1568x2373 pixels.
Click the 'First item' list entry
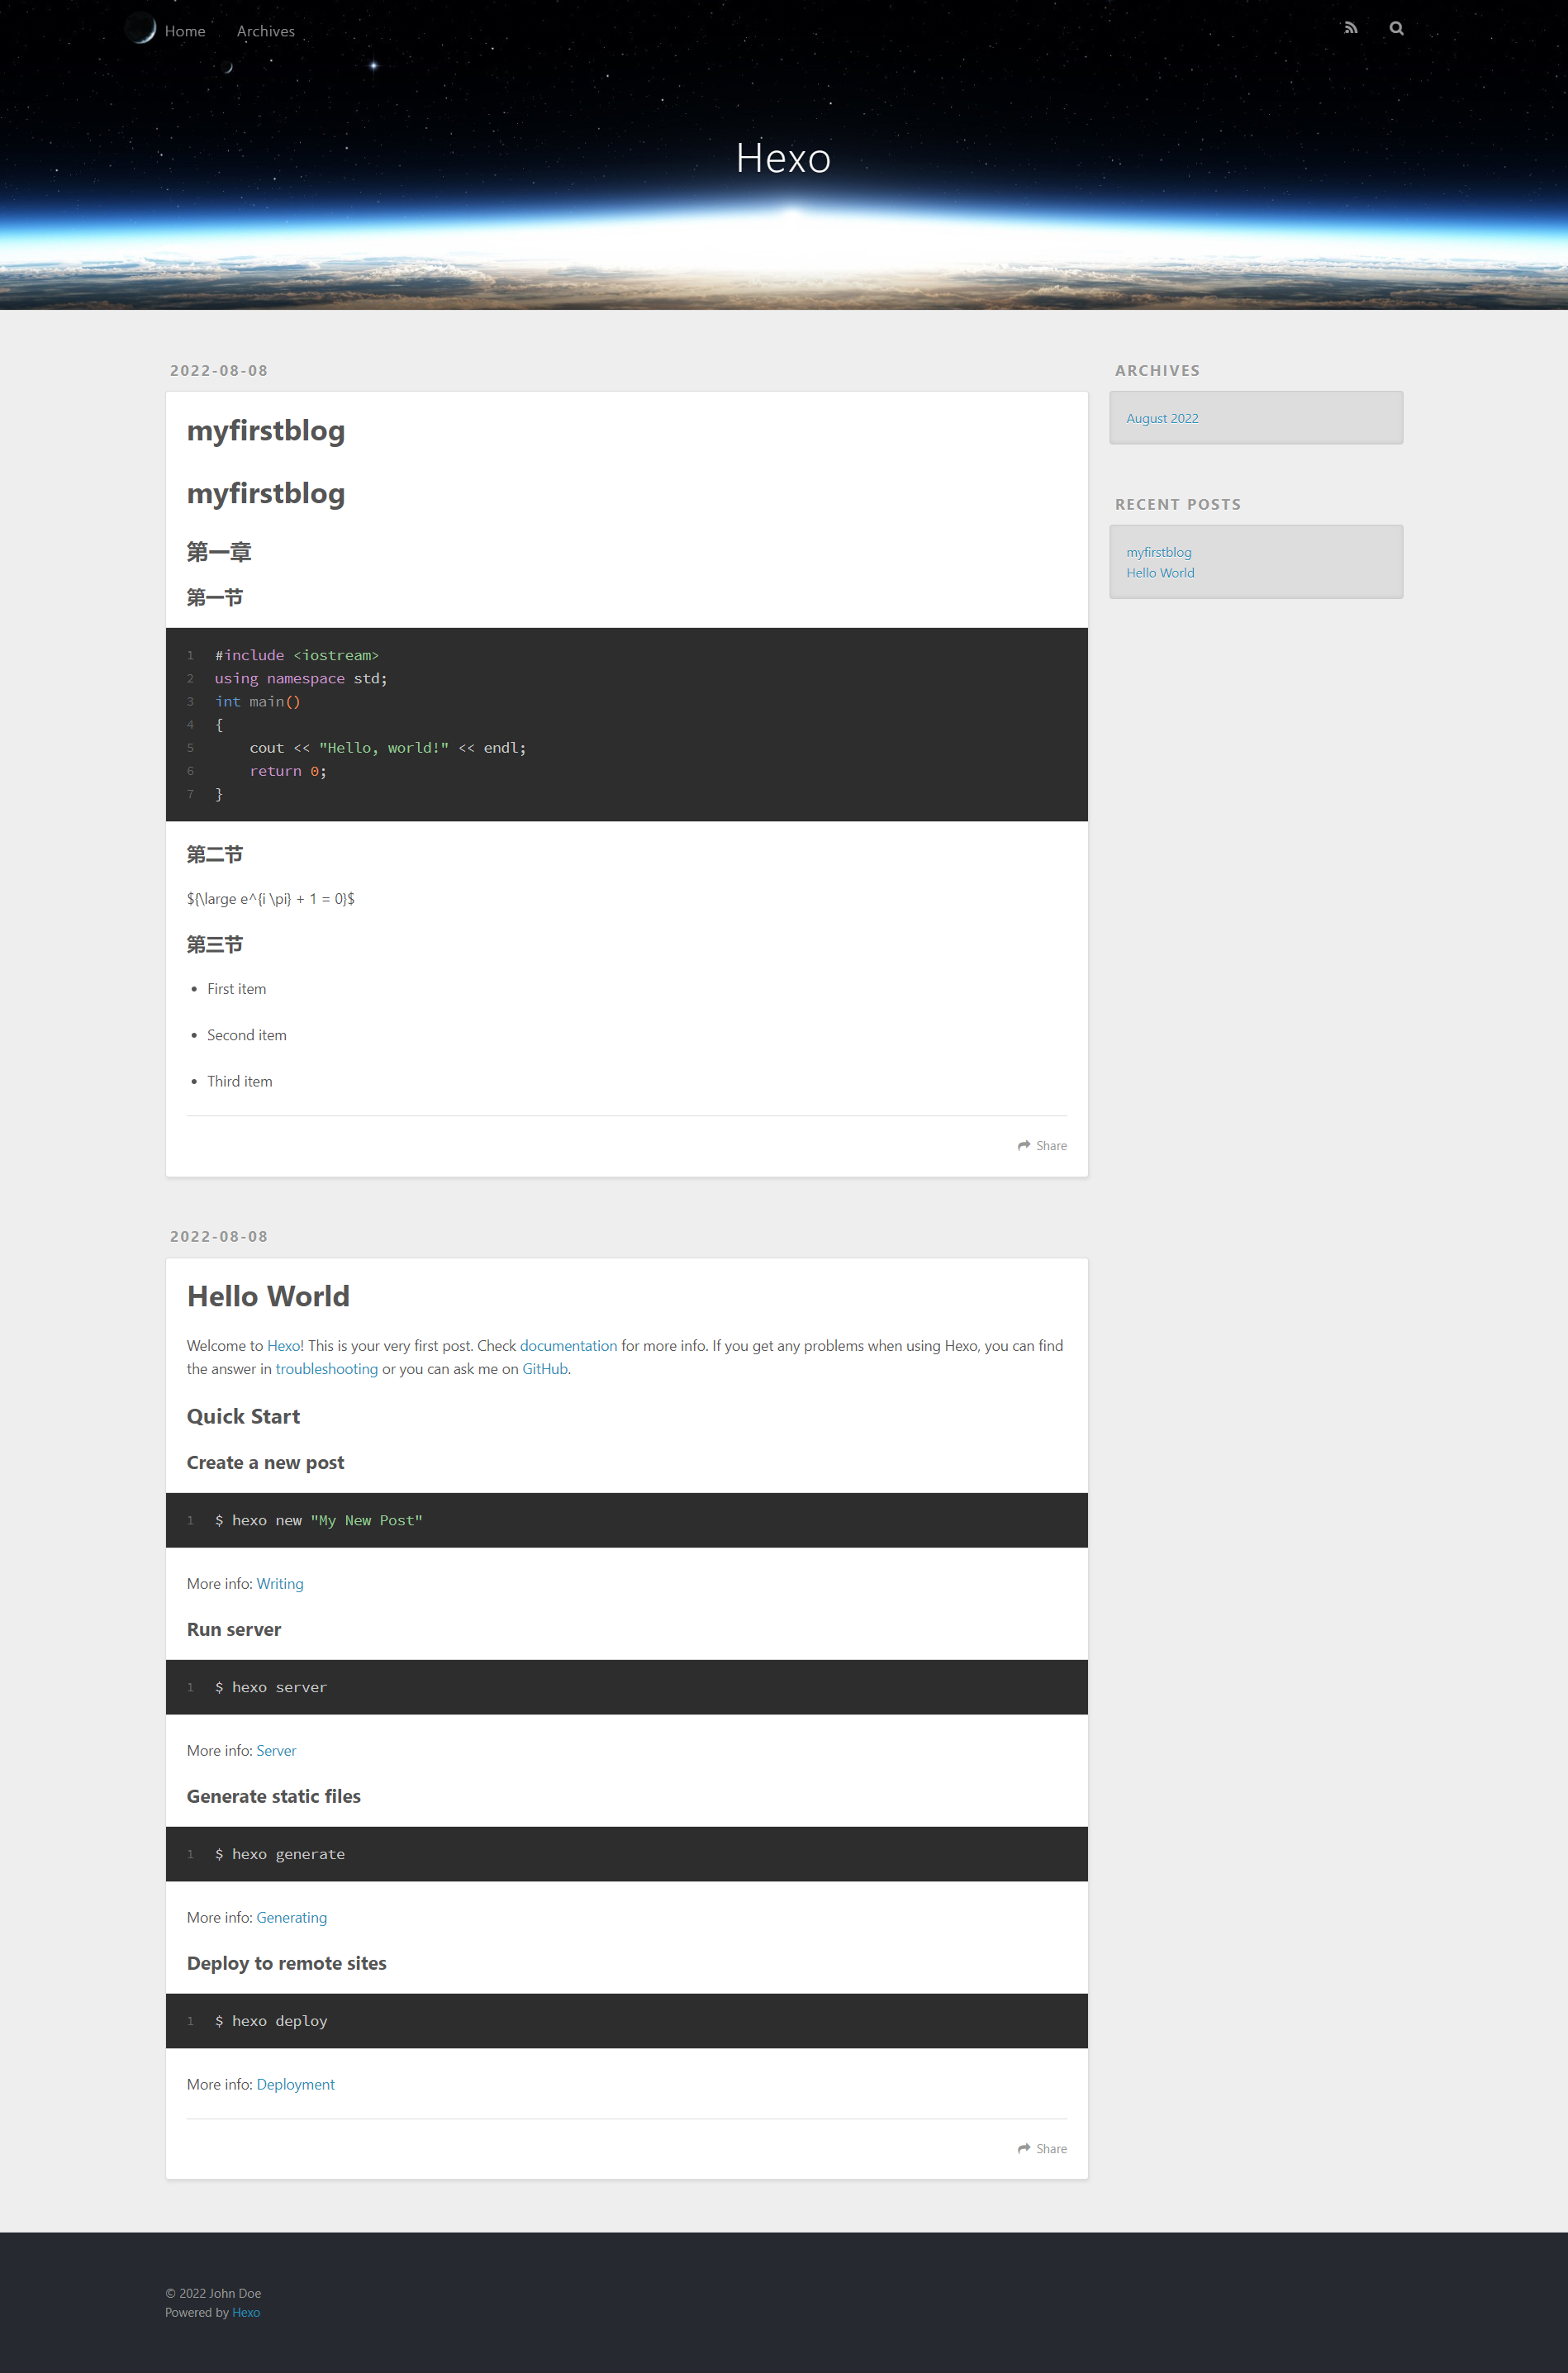click(x=236, y=989)
